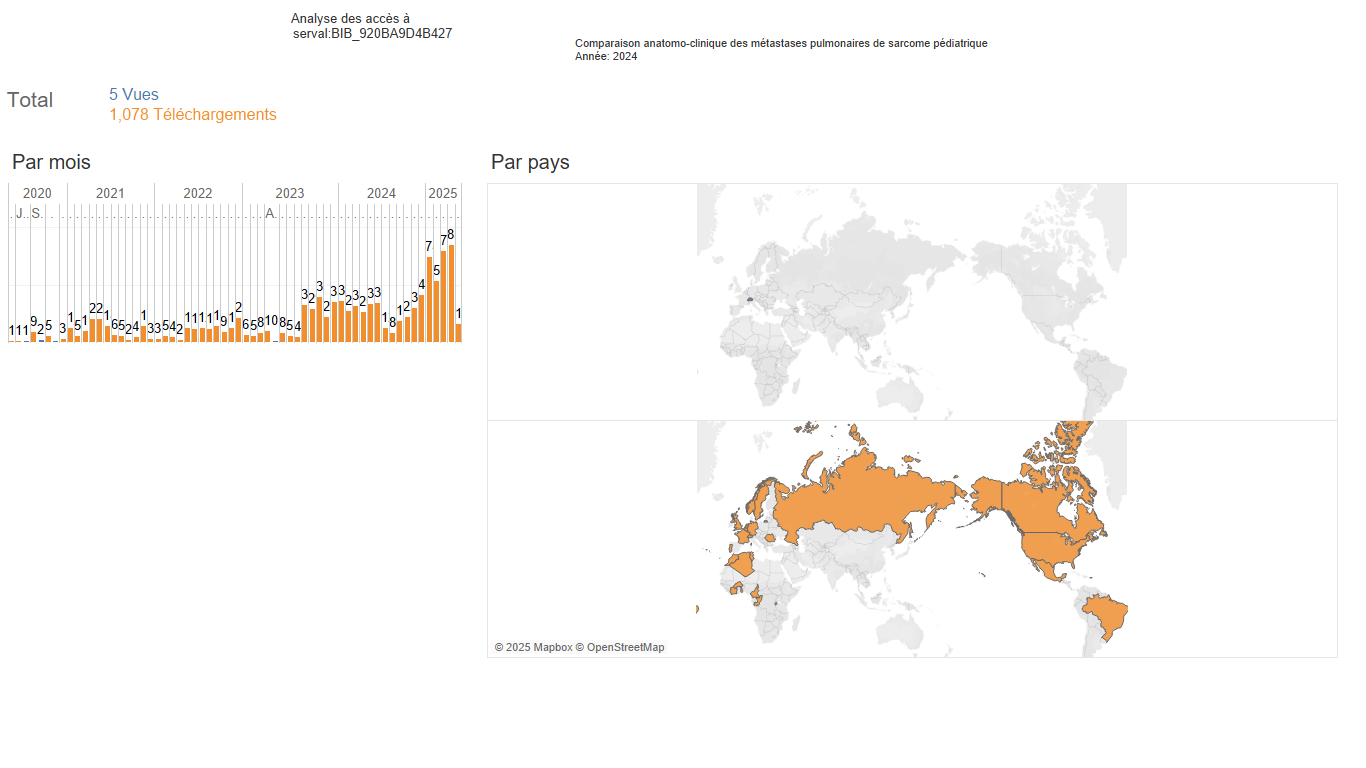1366x768 pixels.
Task: Select Brazil on the orange downloads map
Action: (1105, 615)
